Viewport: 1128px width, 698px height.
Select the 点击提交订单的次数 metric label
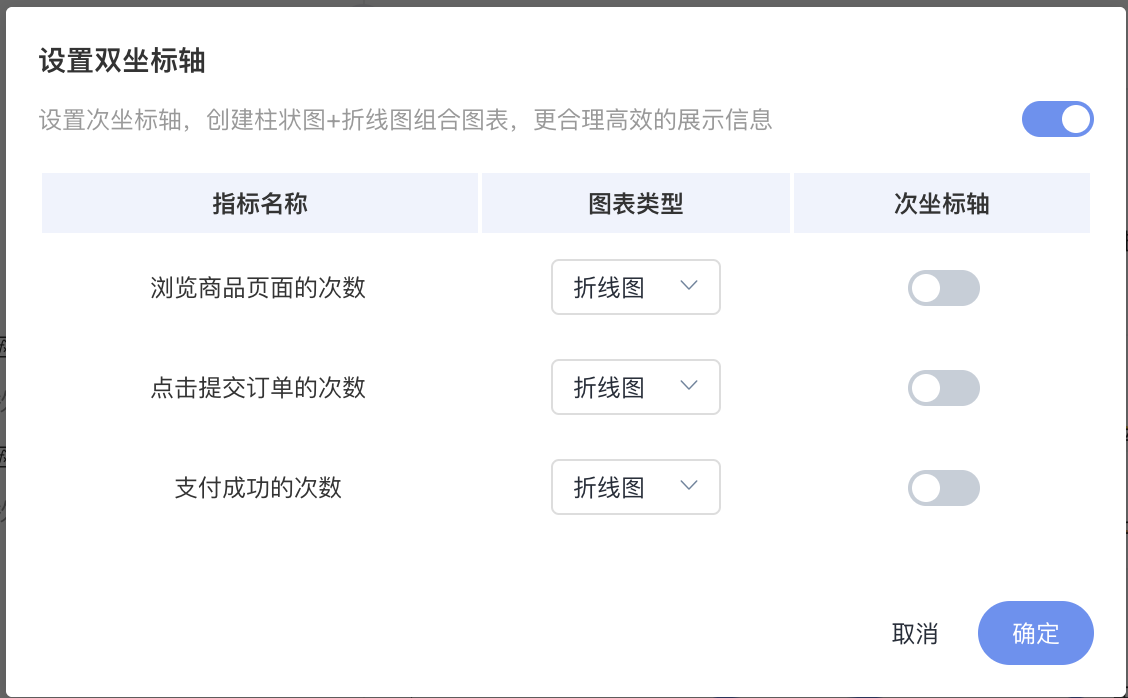(x=258, y=388)
